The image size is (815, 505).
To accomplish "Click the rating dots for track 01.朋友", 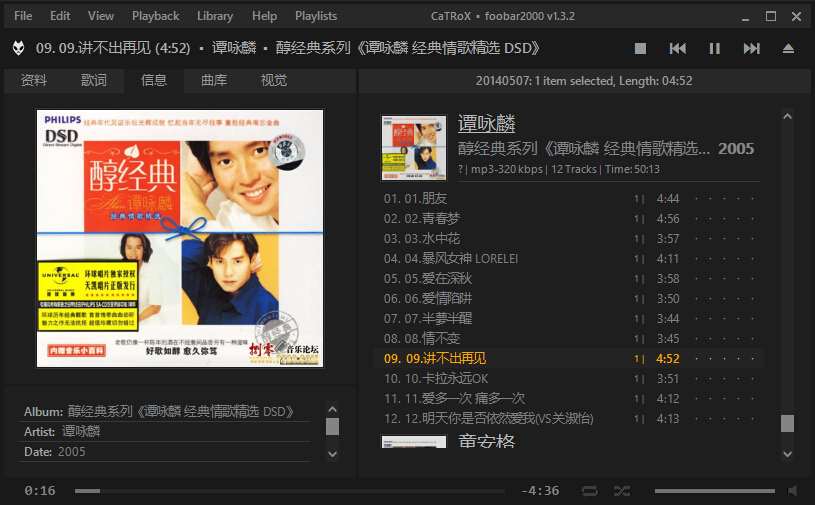I will pyautogui.click(x=724, y=199).
